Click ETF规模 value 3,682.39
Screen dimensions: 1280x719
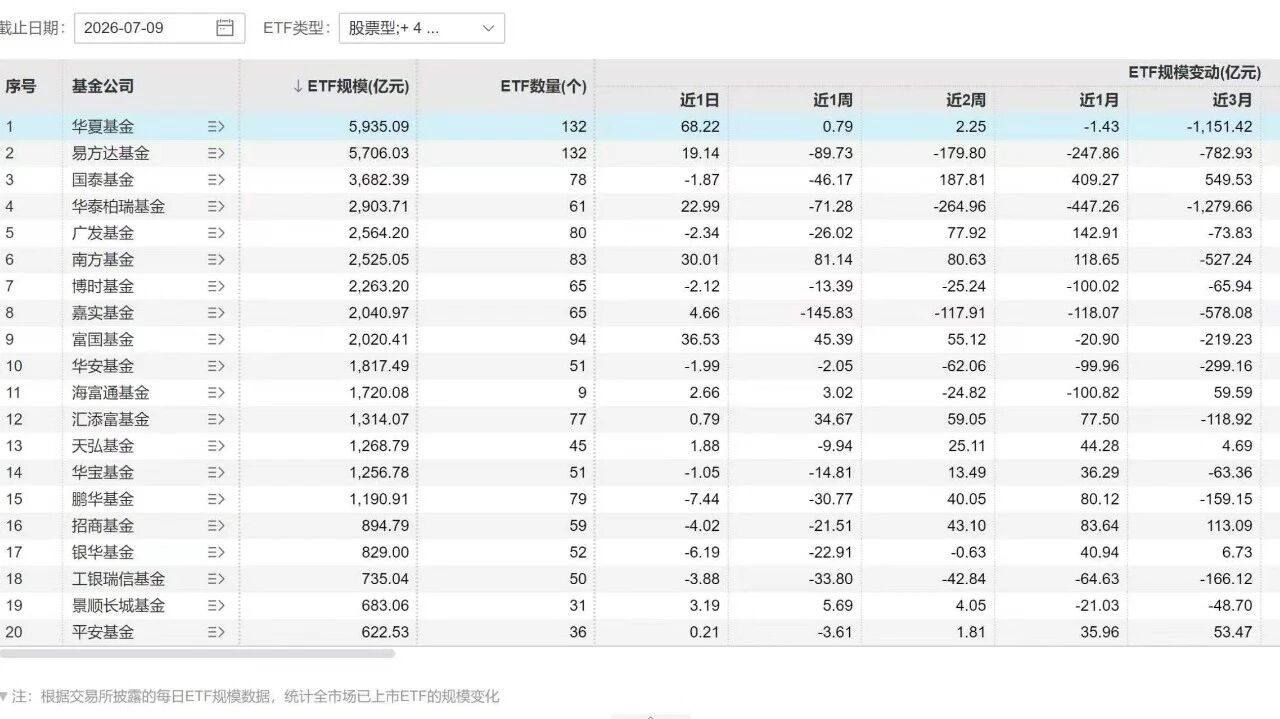pos(380,180)
